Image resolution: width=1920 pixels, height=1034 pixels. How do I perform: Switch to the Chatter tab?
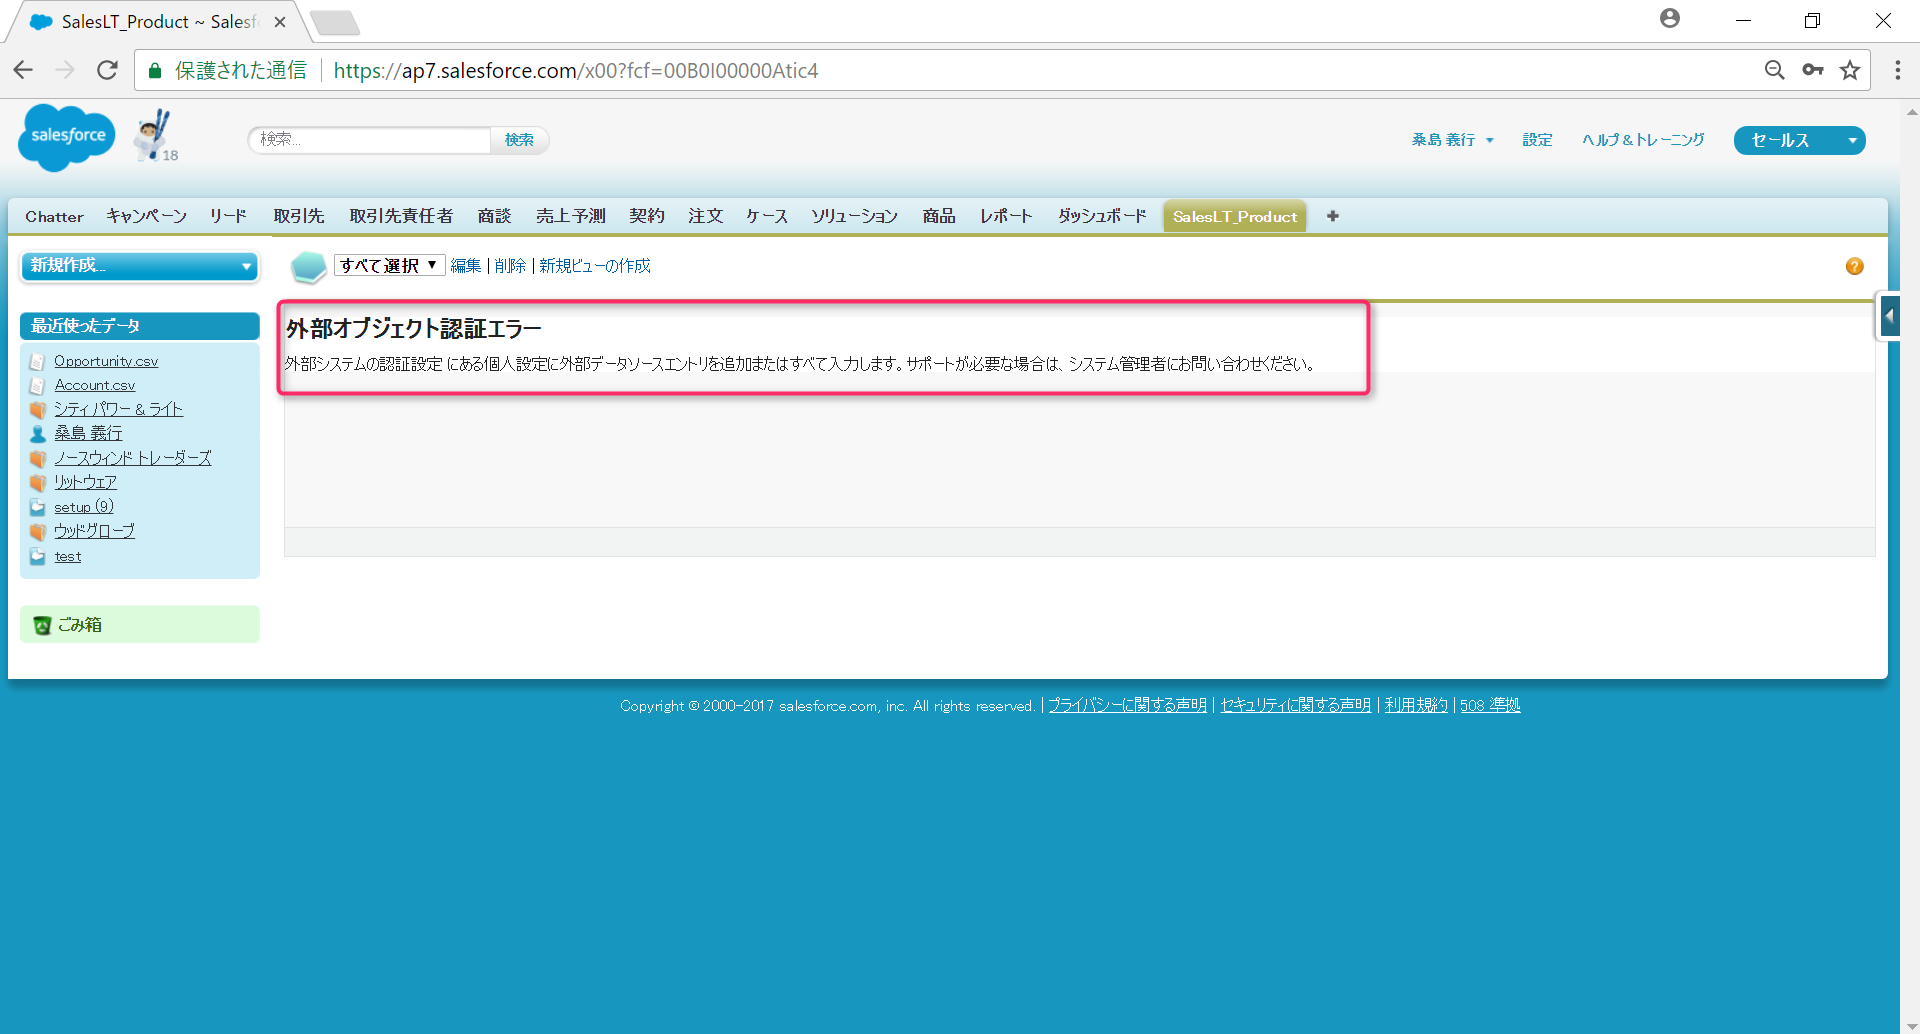point(53,216)
